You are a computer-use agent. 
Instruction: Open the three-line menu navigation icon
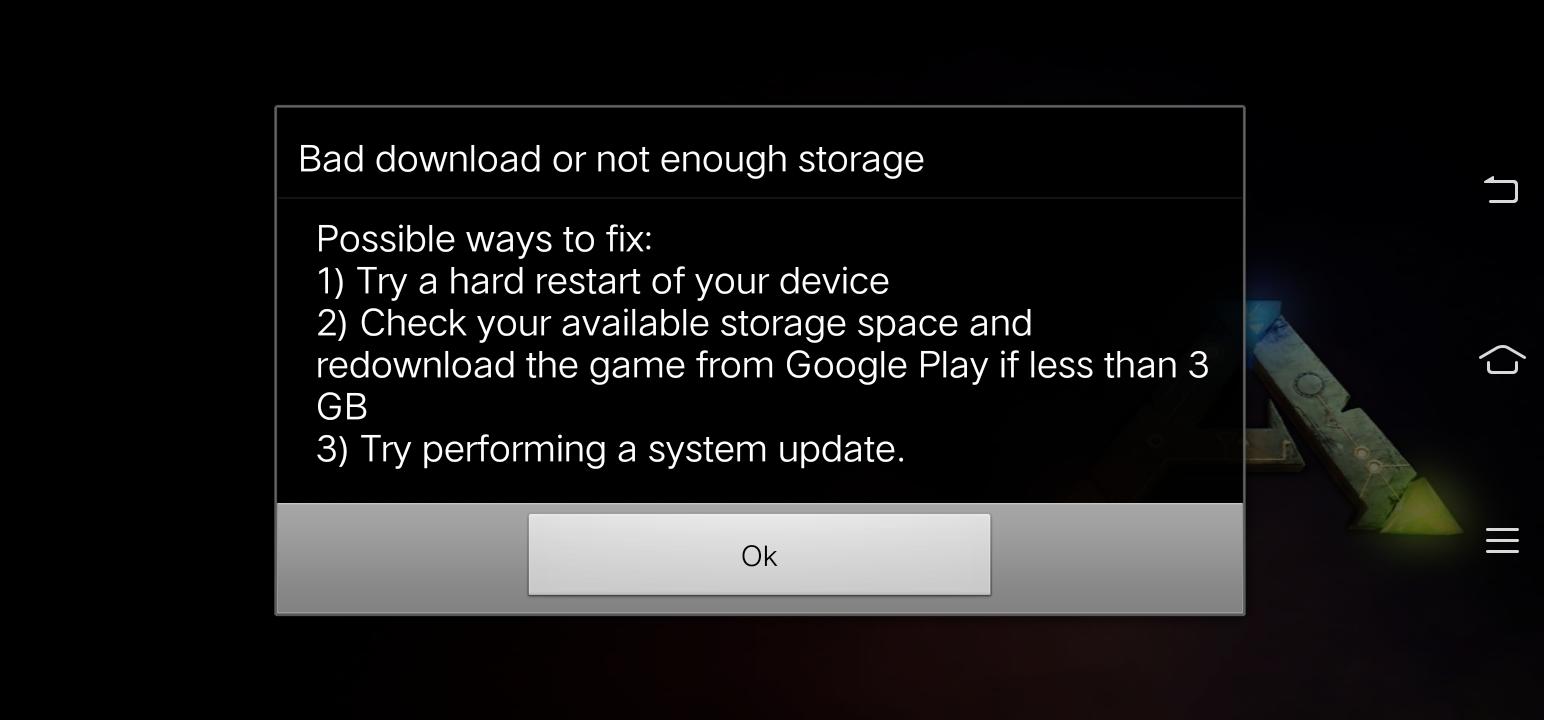(x=1501, y=540)
